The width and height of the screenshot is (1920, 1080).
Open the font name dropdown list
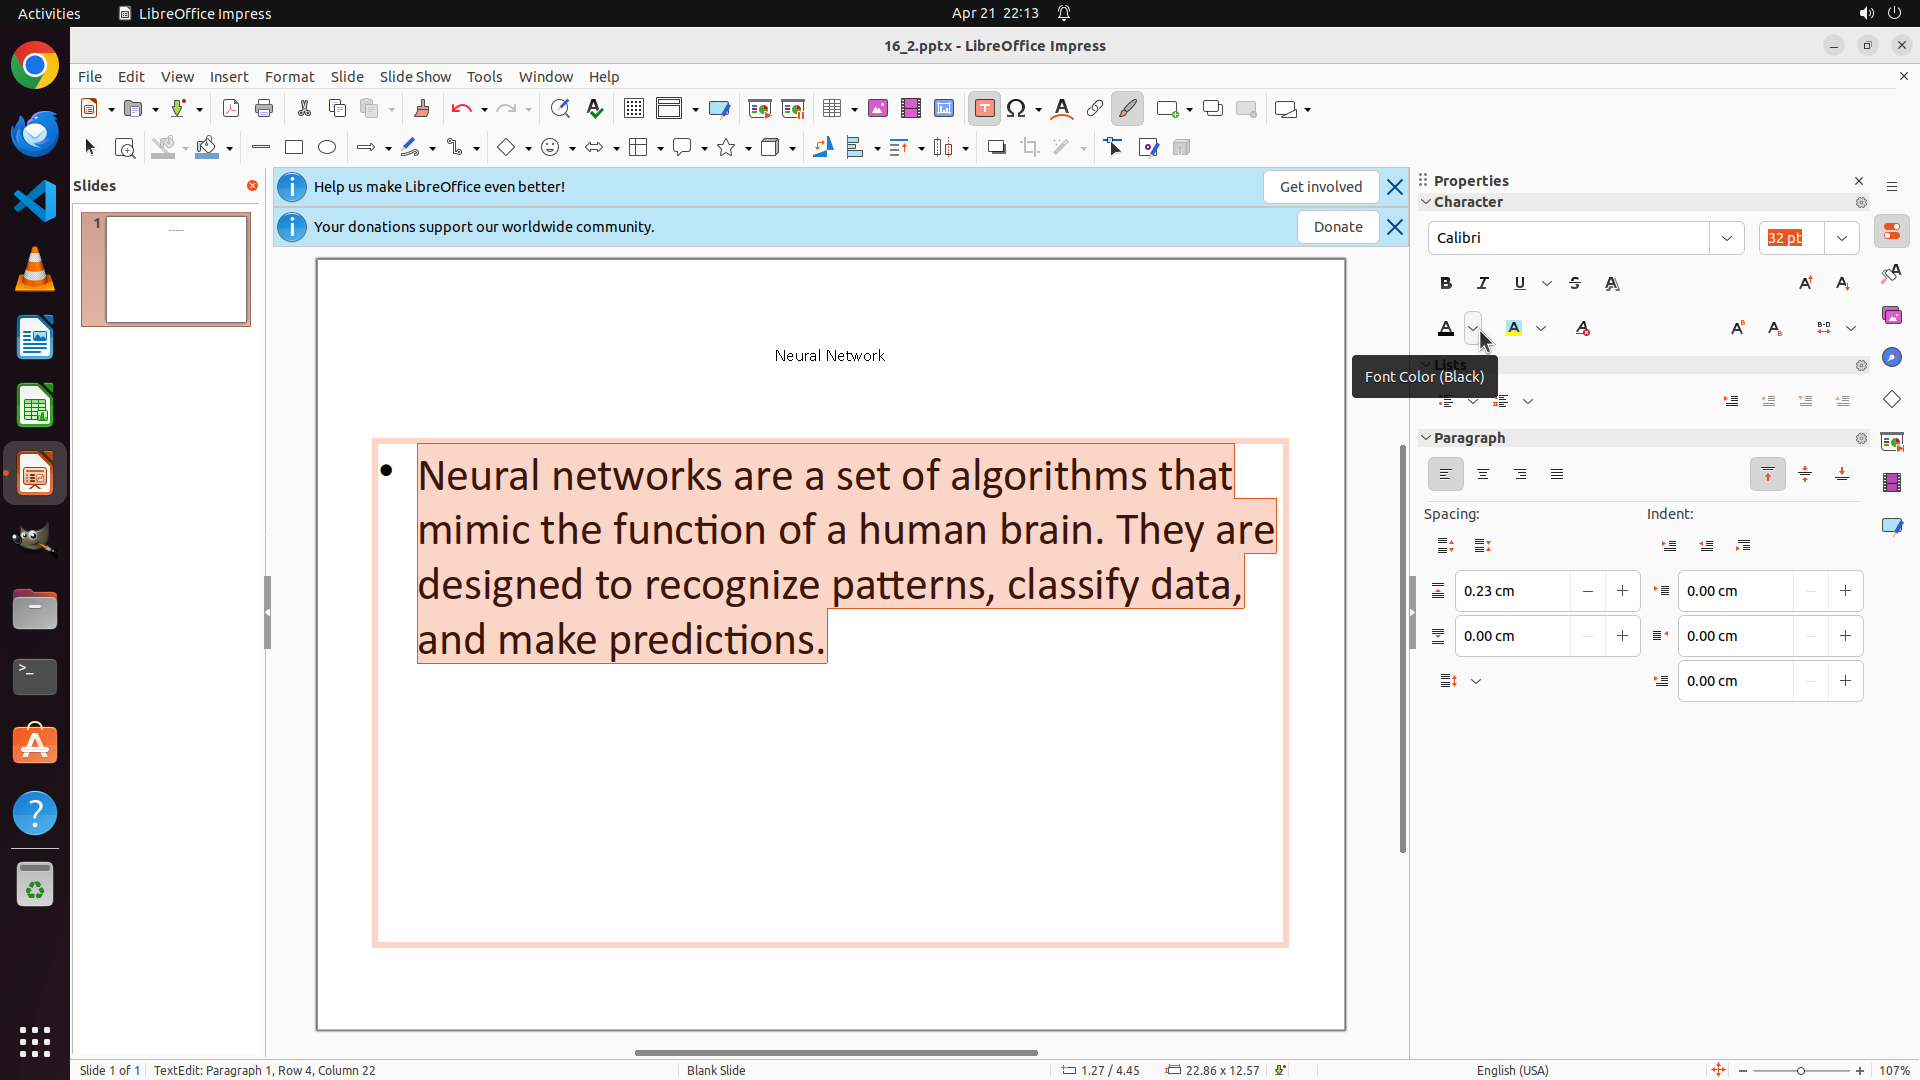point(1727,238)
